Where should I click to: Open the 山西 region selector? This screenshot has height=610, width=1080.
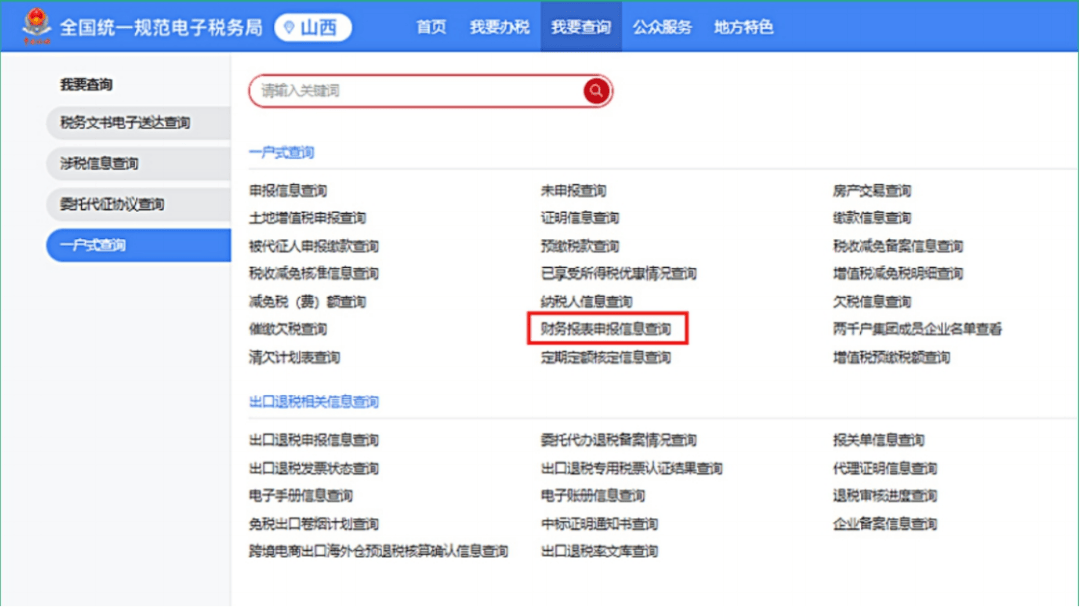[313, 28]
